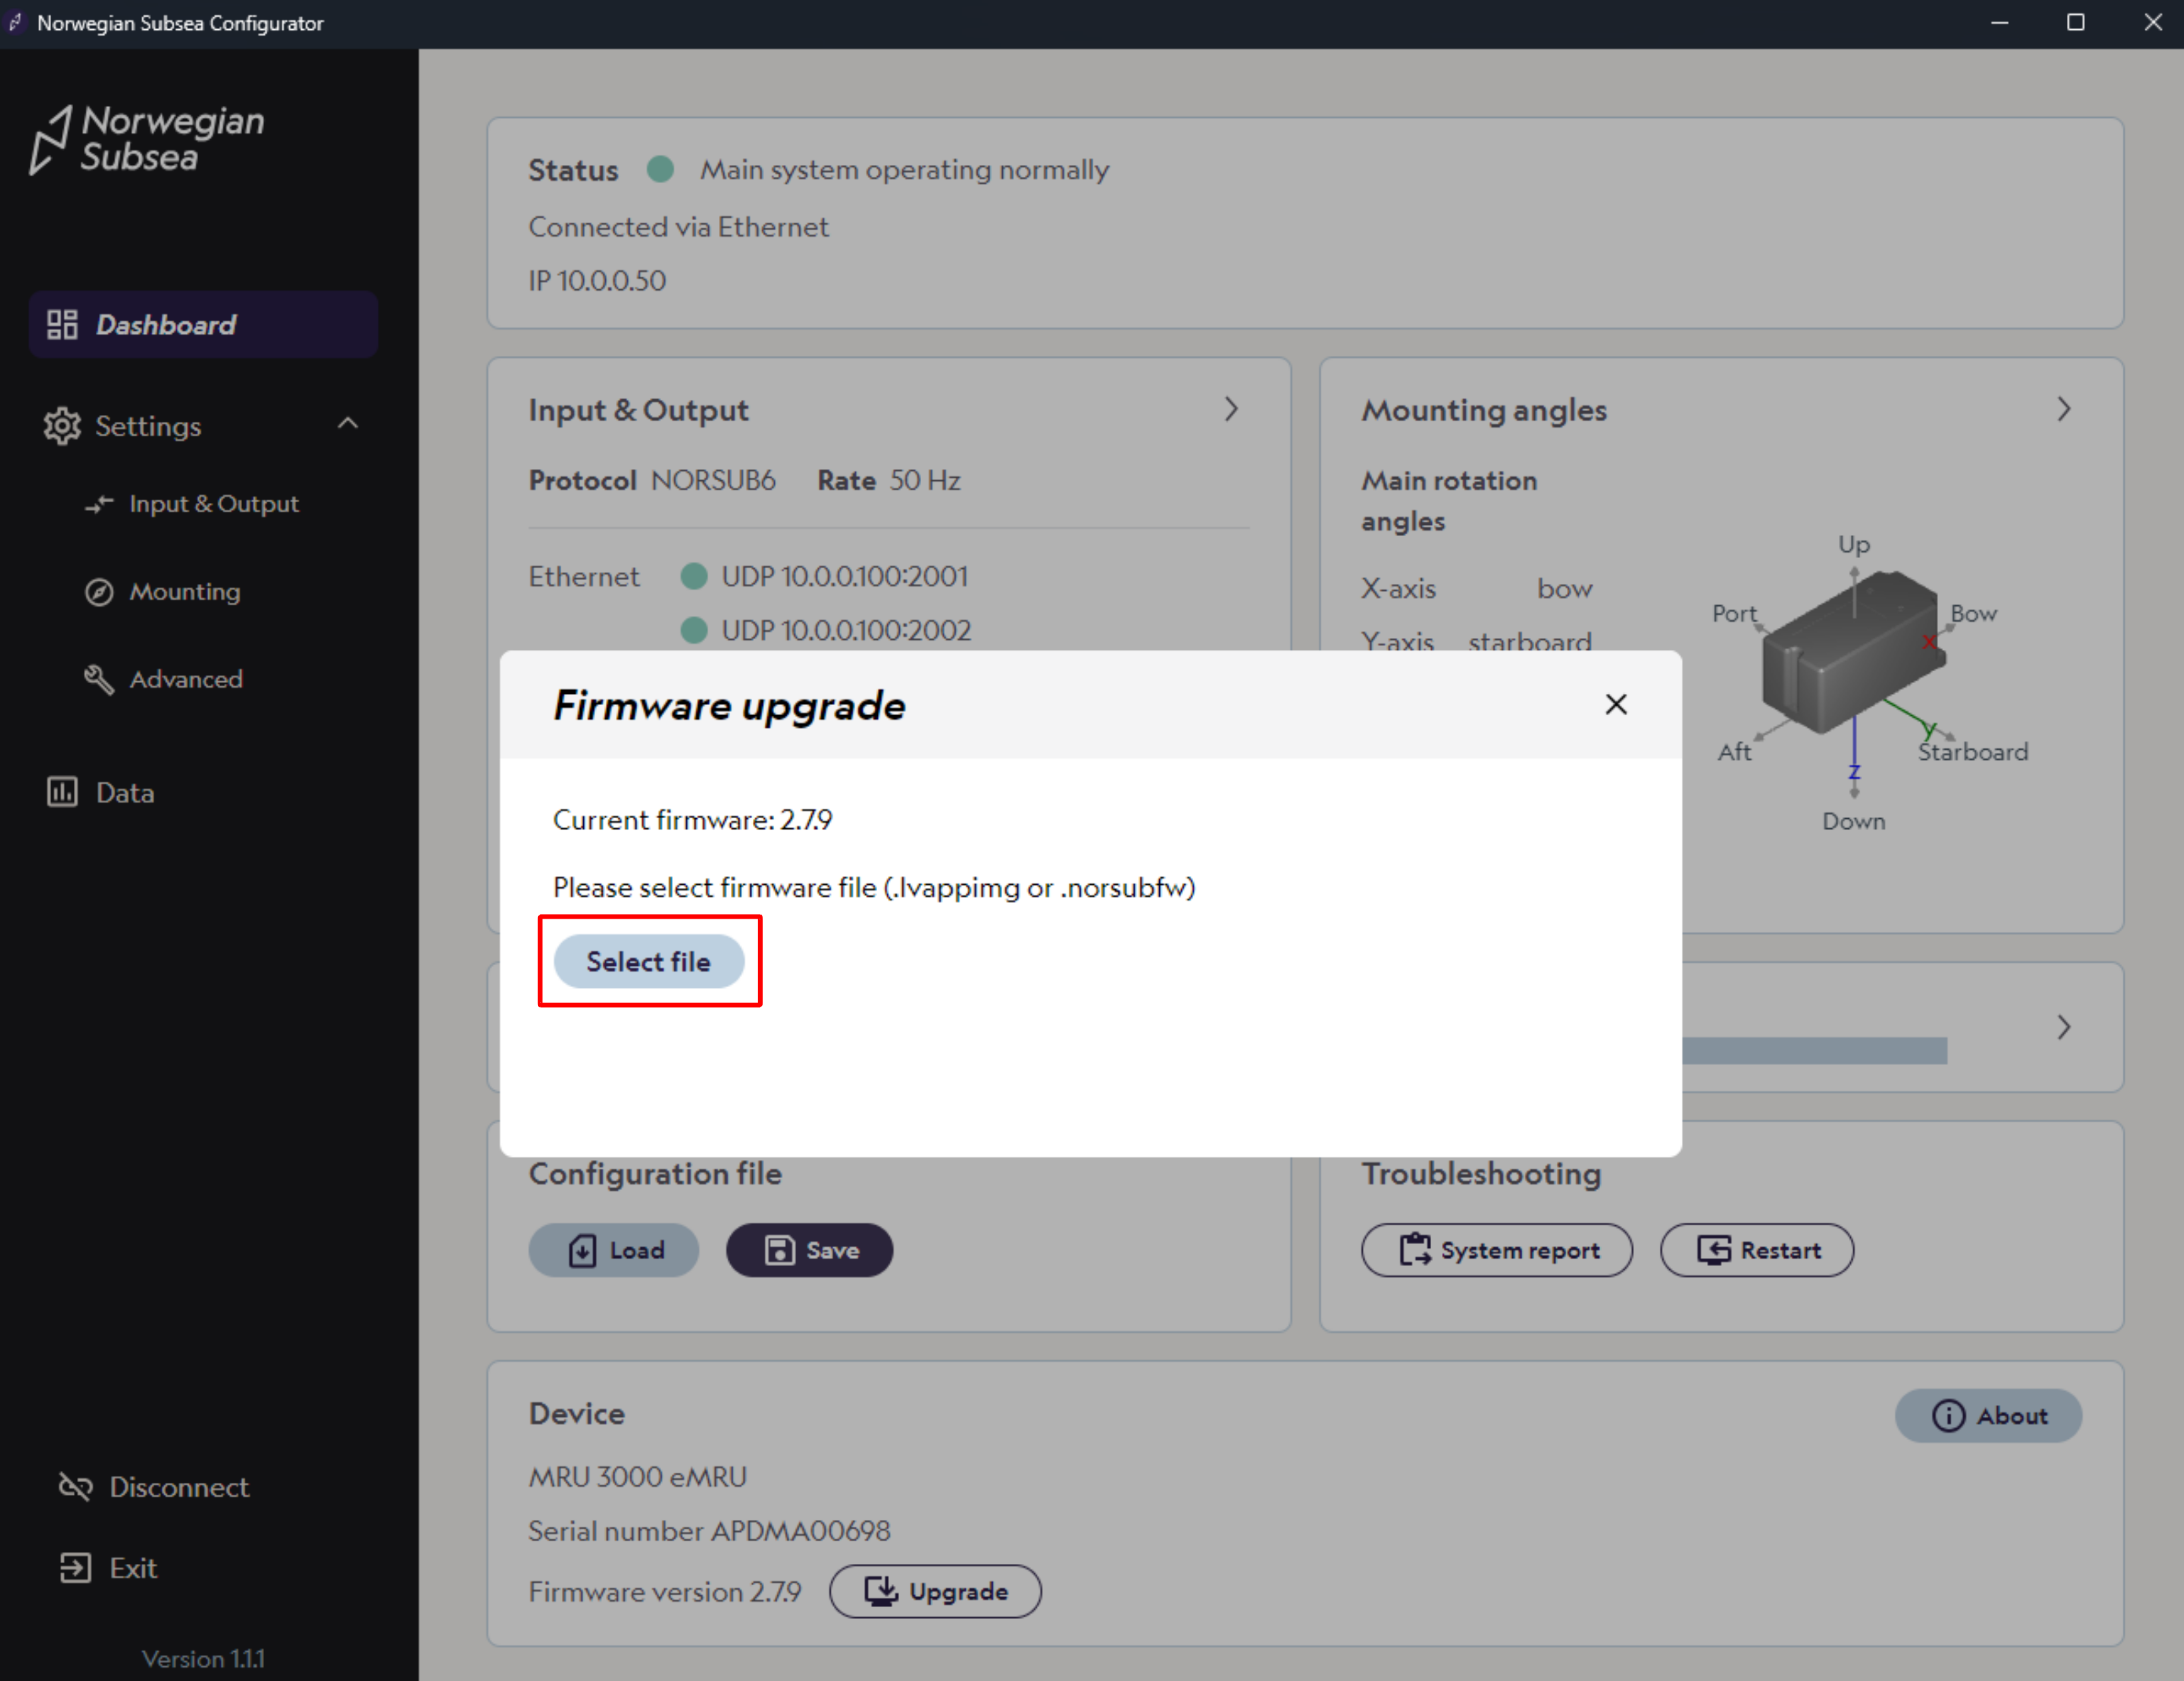Viewport: 2184px width, 1681px height.
Task: Click the Mounting compass icon
Action: coord(98,592)
